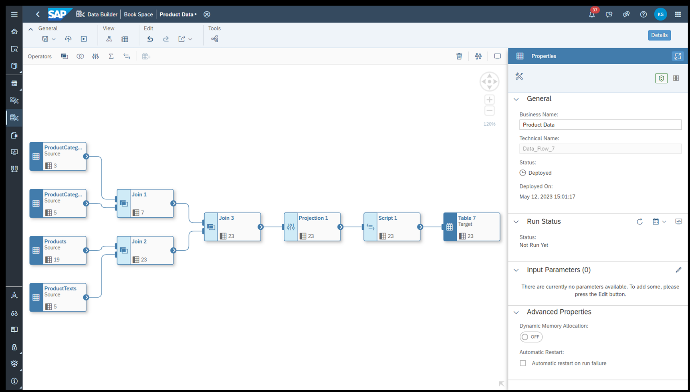Click the tools icon below Properties header
Viewport: 690px width, 392px height.
(x=519, y=77)
